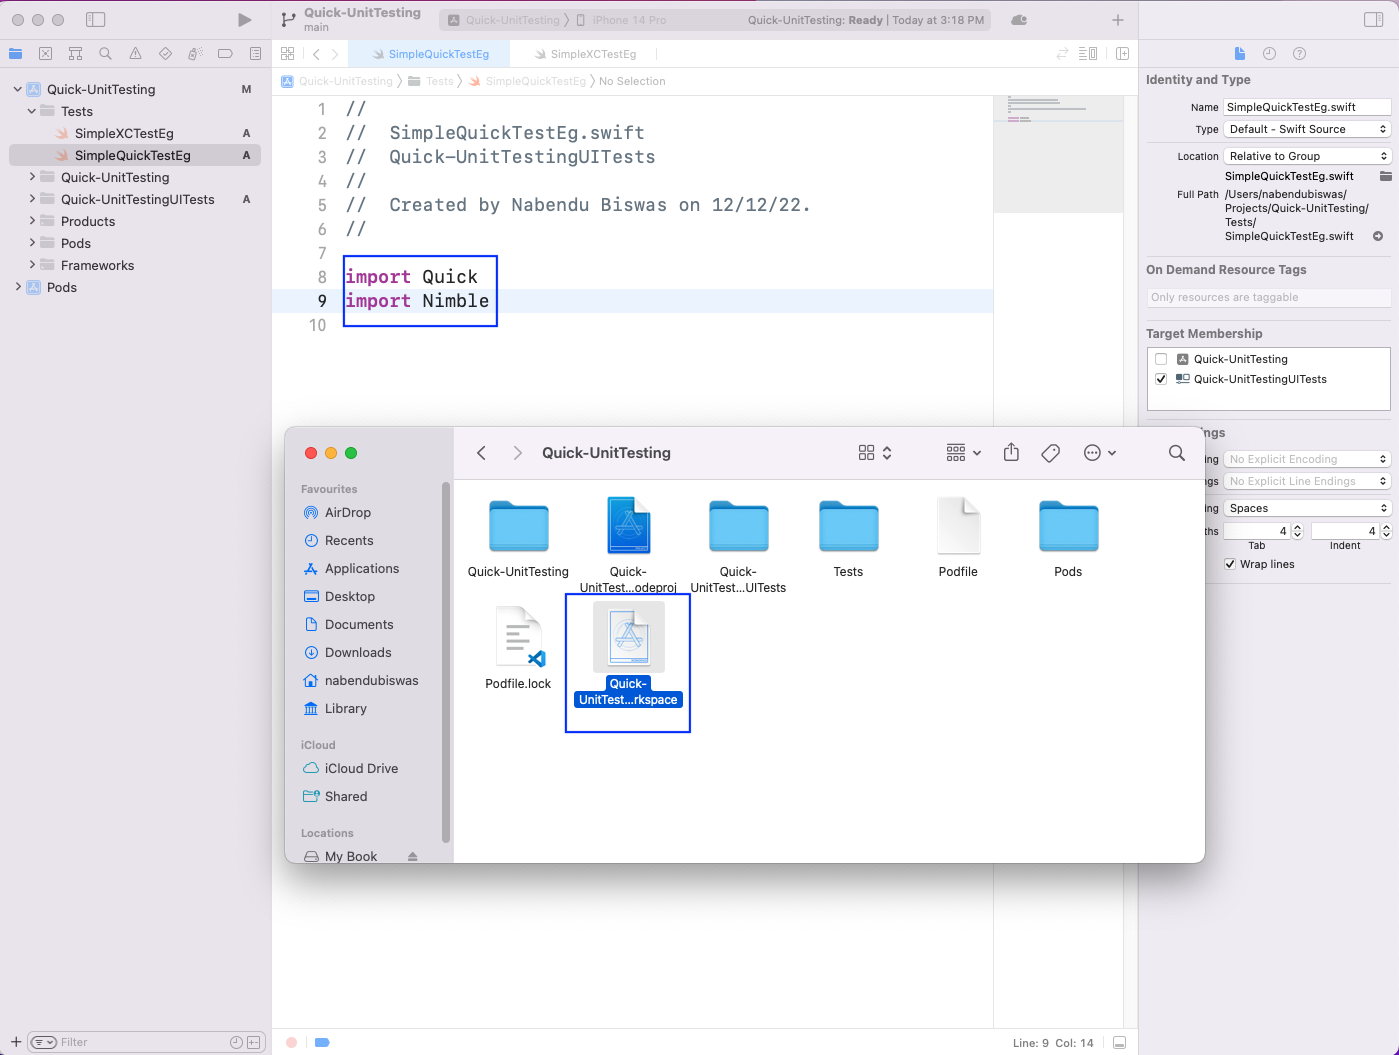The height and width of the screenshot is (1055, 1399).
Task: Click the Xcode Cloud status icon
Action: 1019,20
